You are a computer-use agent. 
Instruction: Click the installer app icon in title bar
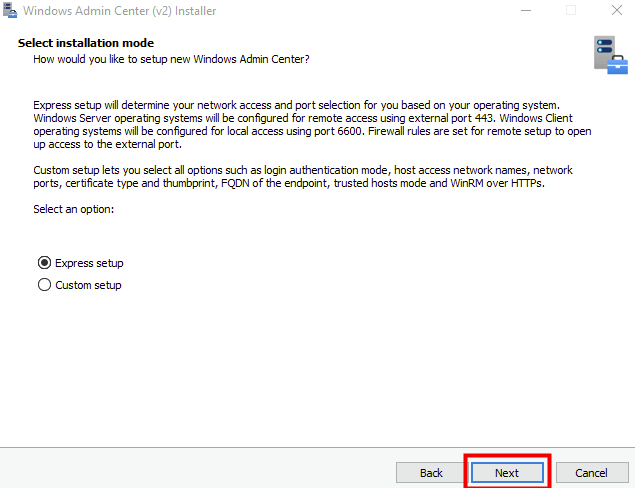pos(11,11)
